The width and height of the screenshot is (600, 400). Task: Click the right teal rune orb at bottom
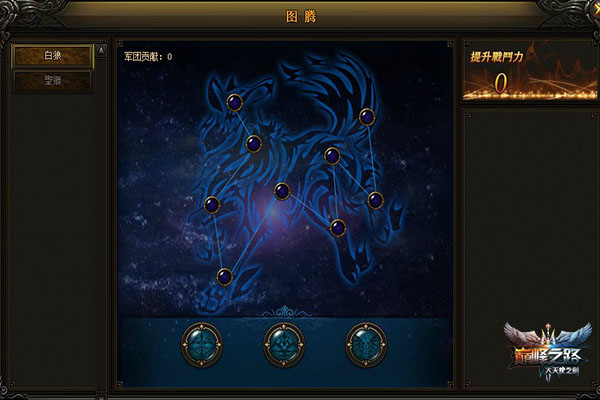[x=366, y=344]
